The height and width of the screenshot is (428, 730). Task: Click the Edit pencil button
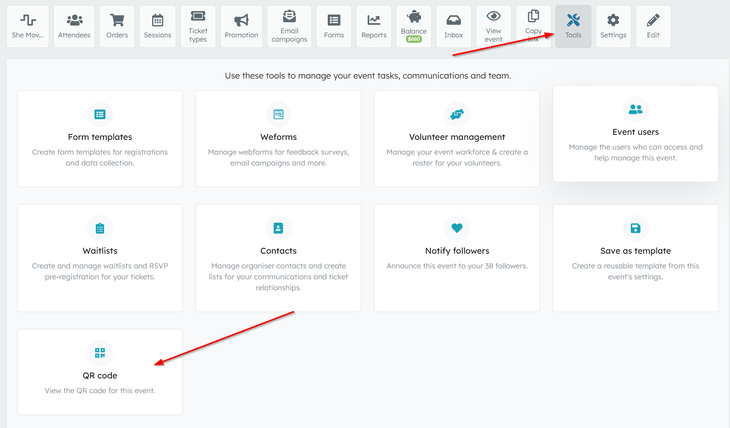653,26
